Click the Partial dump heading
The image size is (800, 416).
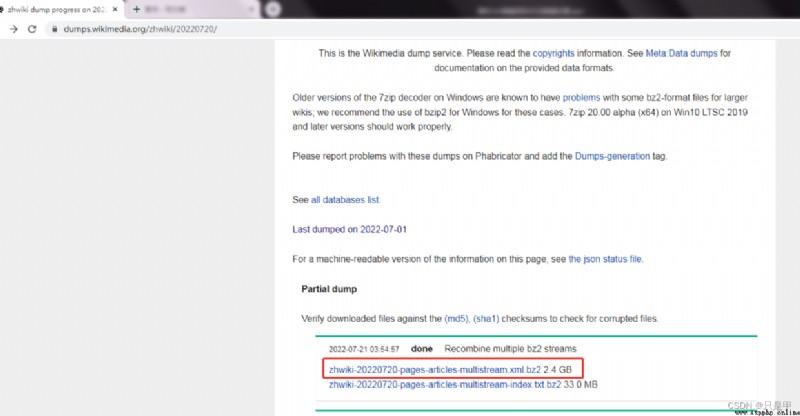click(x=329, y=289)
